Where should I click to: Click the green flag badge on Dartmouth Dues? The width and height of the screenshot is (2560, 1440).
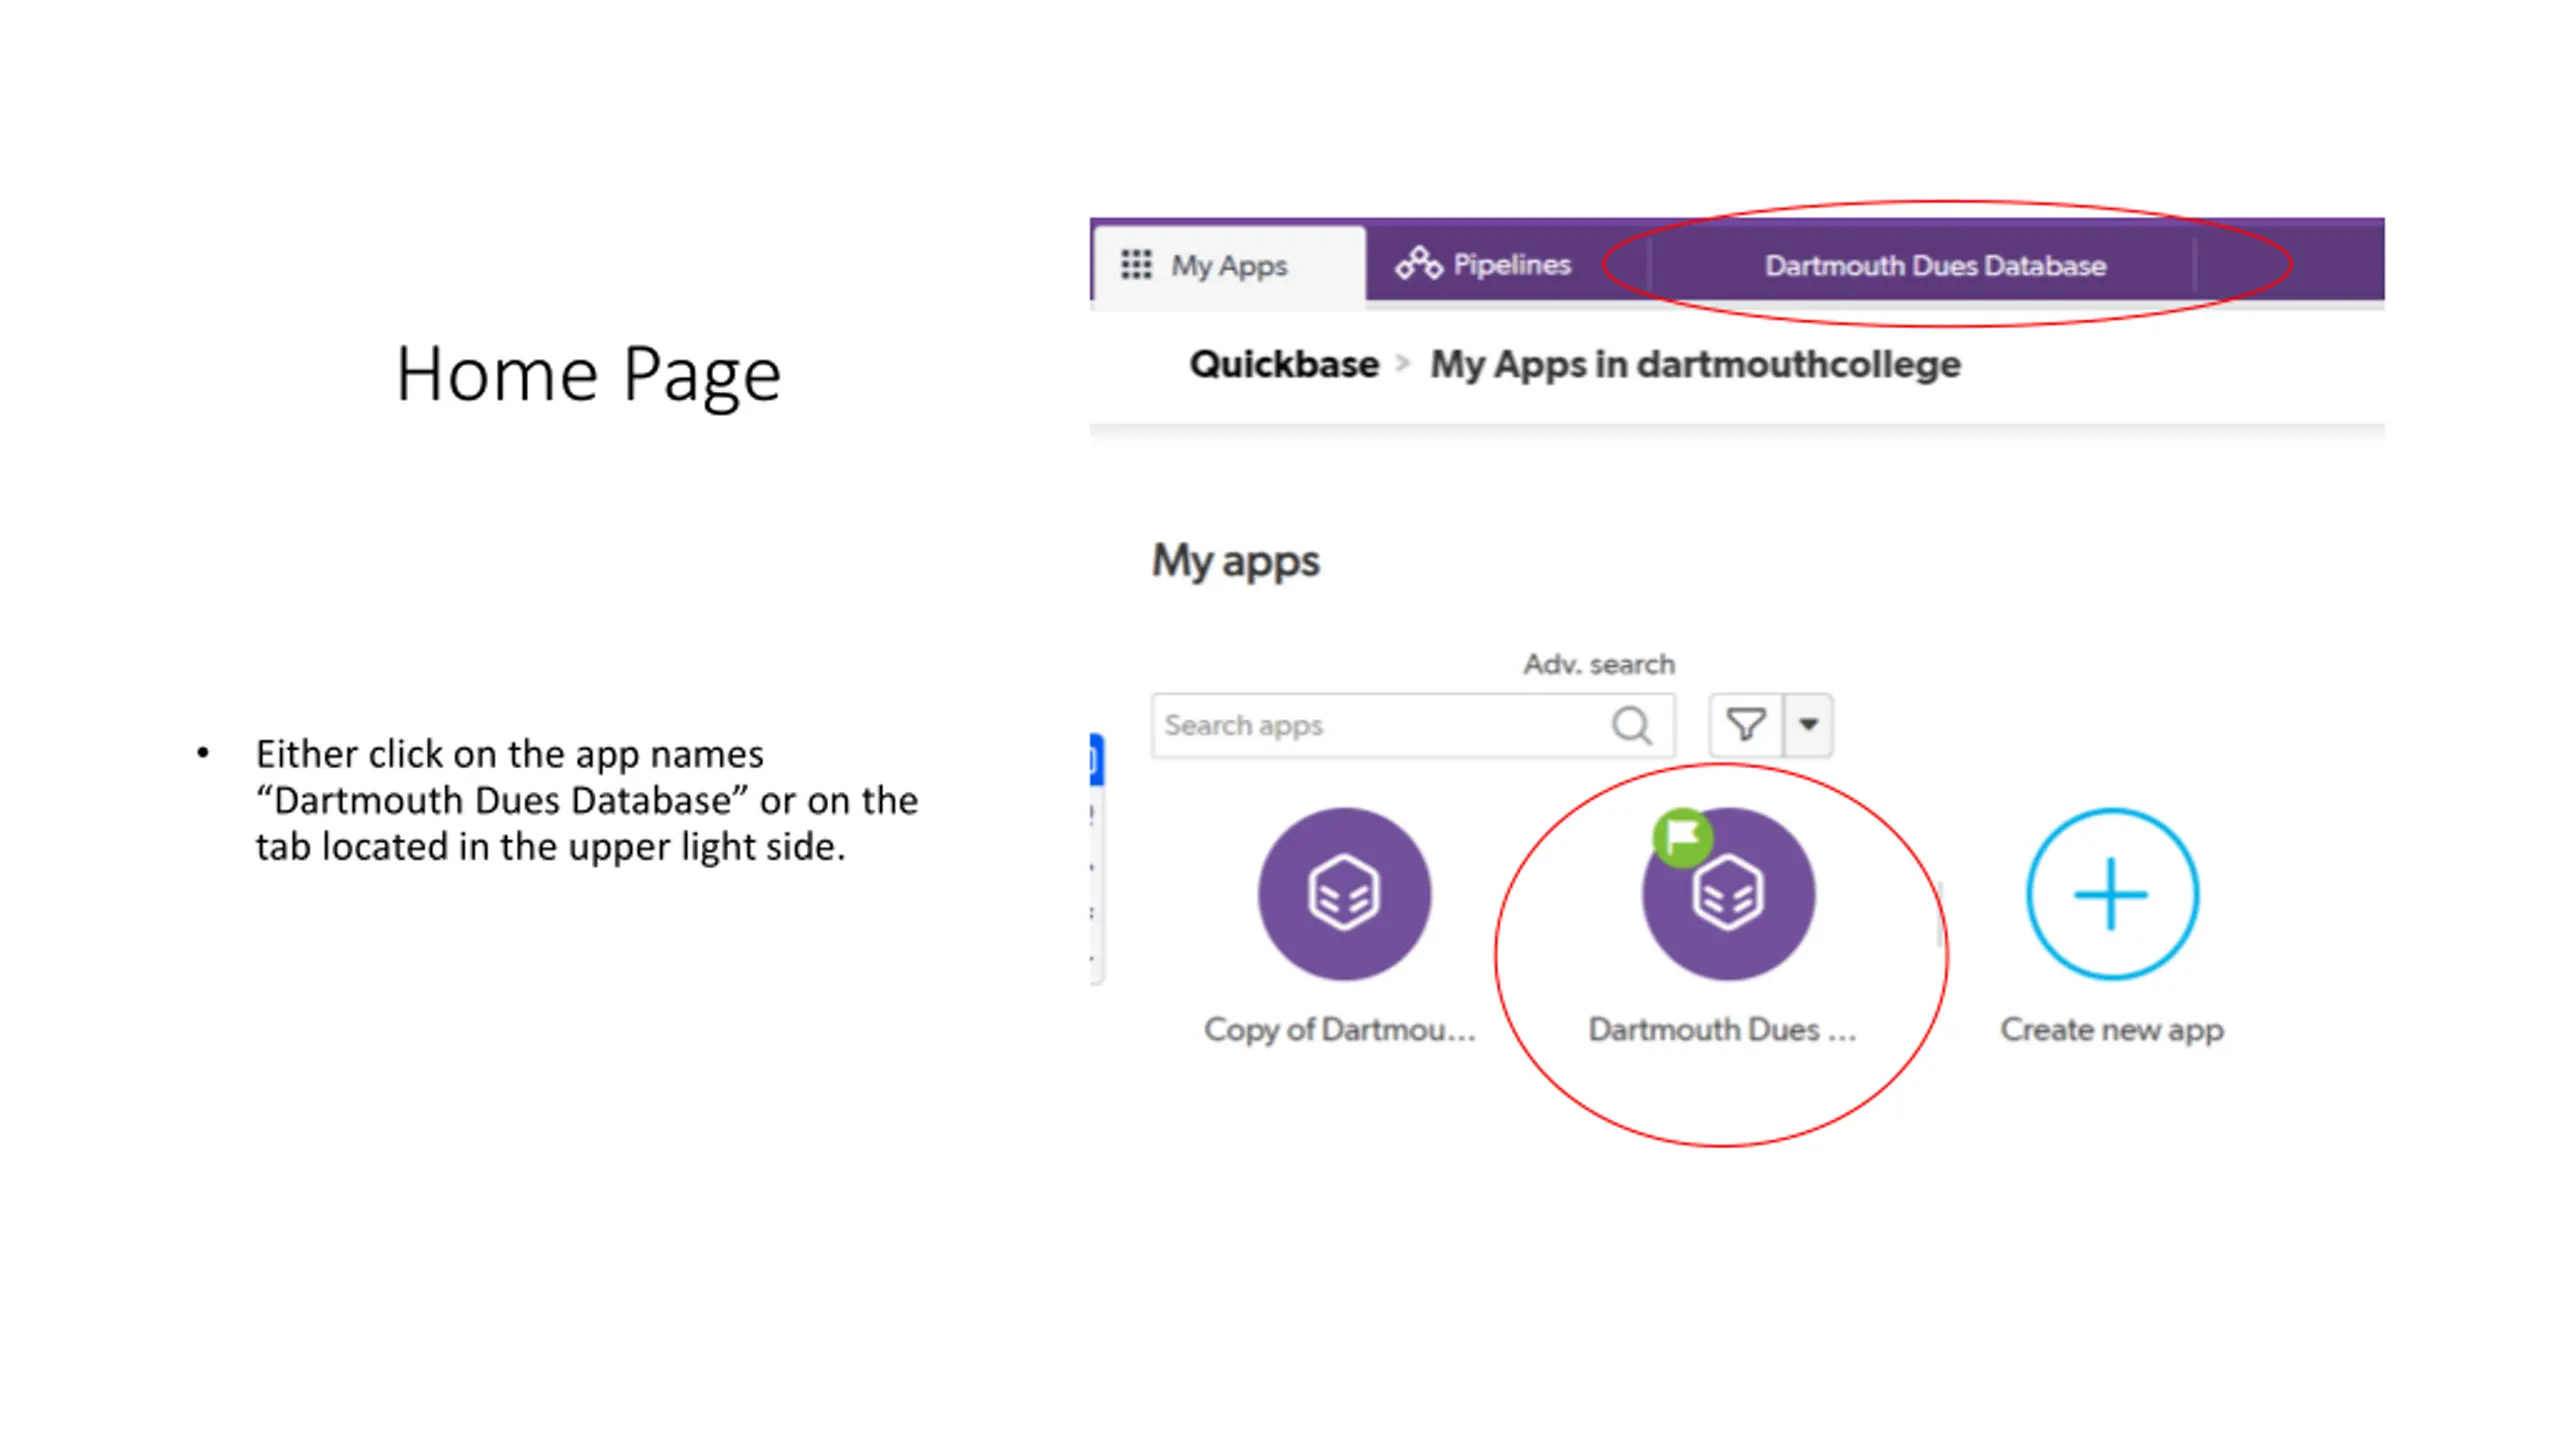point(1683,837)
